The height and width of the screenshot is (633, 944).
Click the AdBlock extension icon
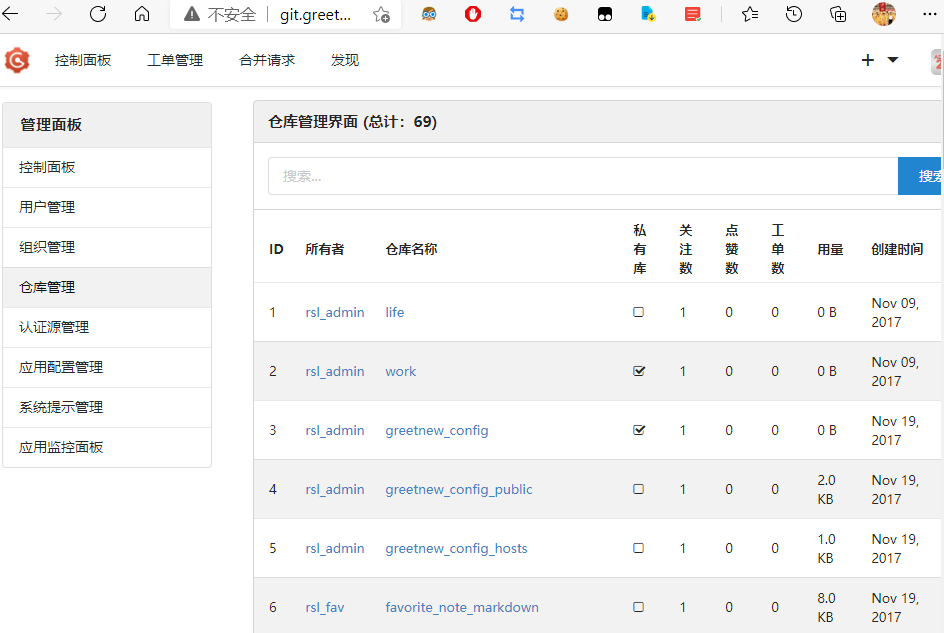click(472, 15)
